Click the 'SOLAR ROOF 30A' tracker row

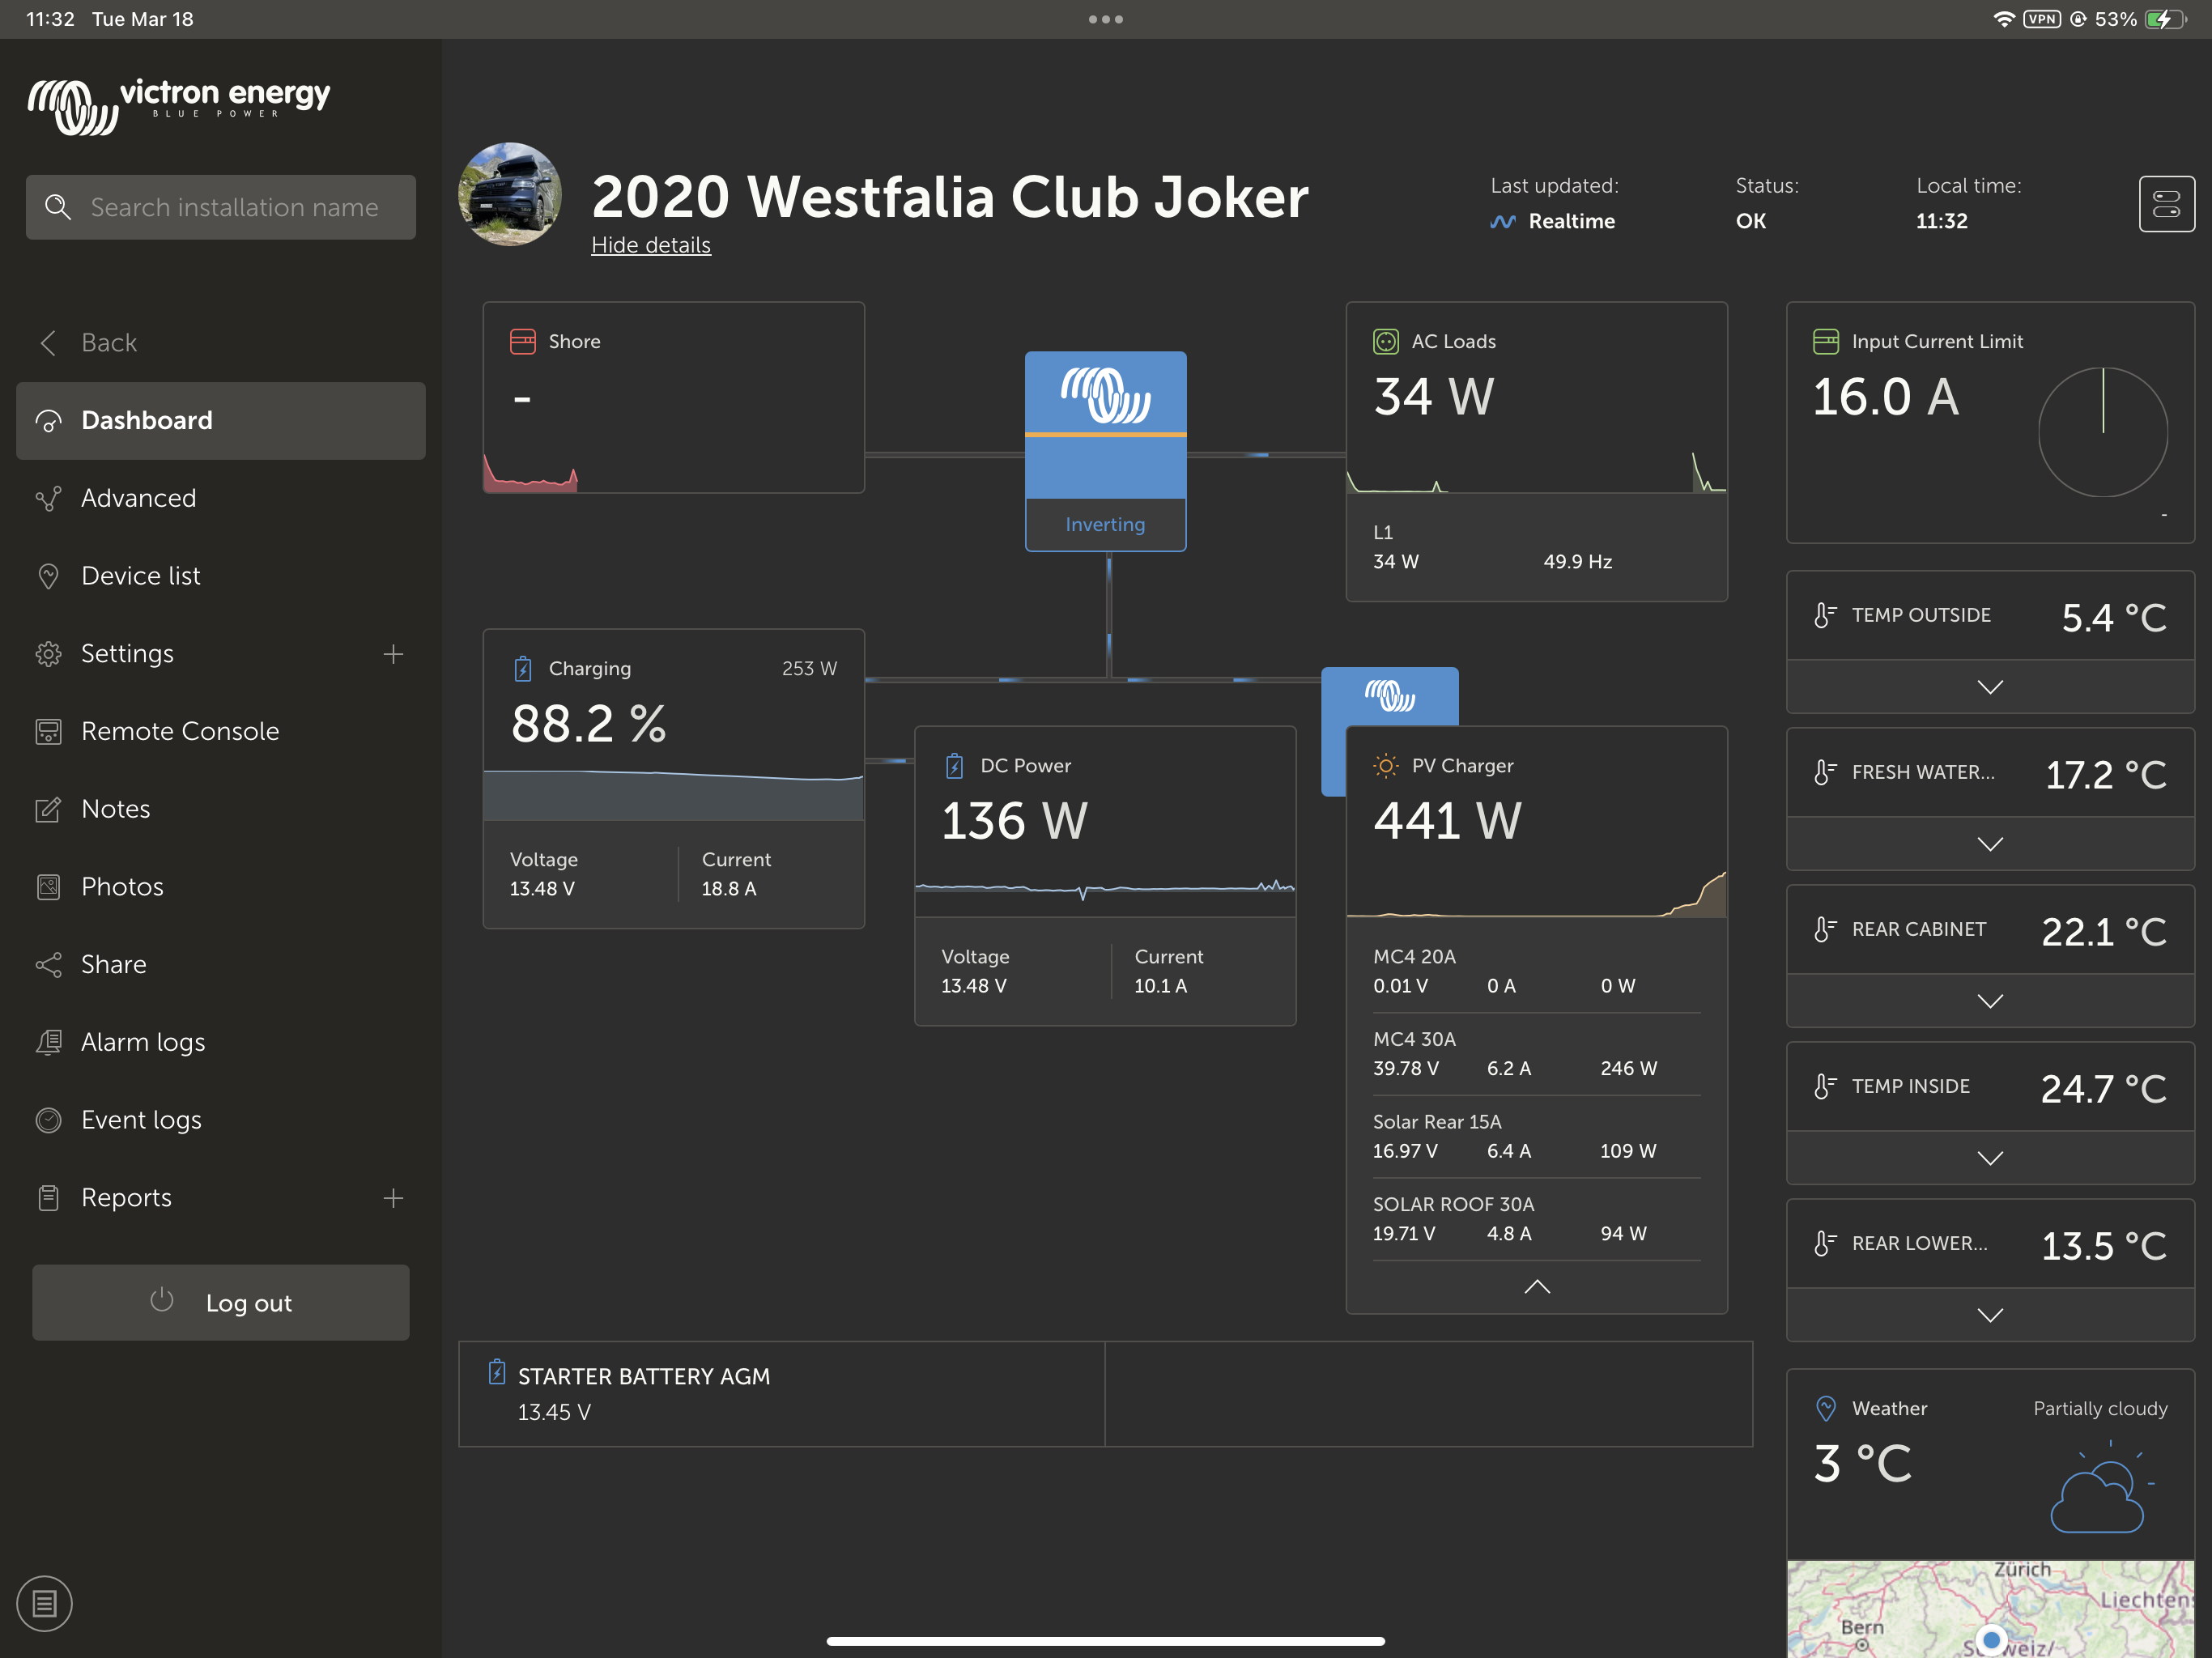click(x=1537, y=1219)
